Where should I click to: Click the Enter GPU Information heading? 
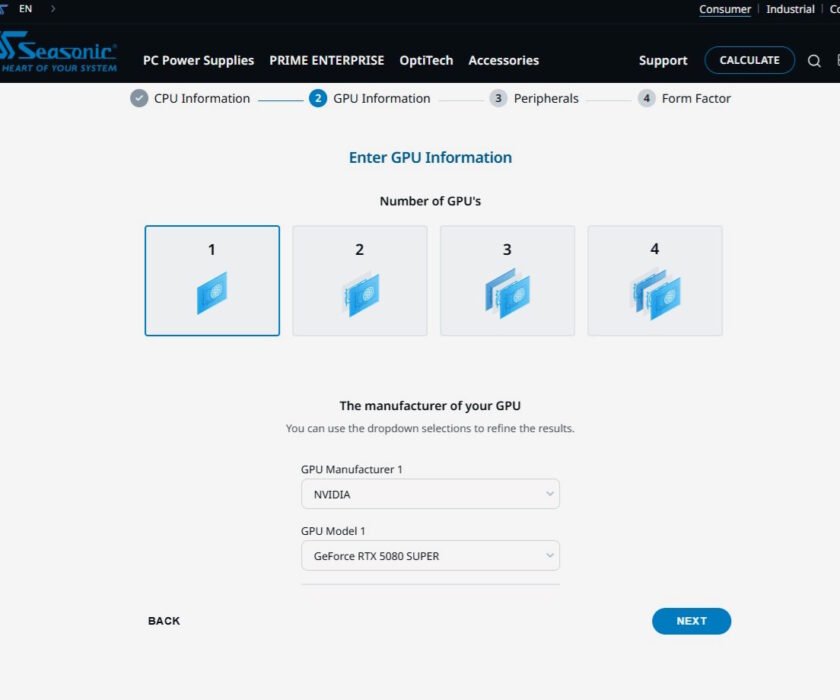(x=430, y=157)
